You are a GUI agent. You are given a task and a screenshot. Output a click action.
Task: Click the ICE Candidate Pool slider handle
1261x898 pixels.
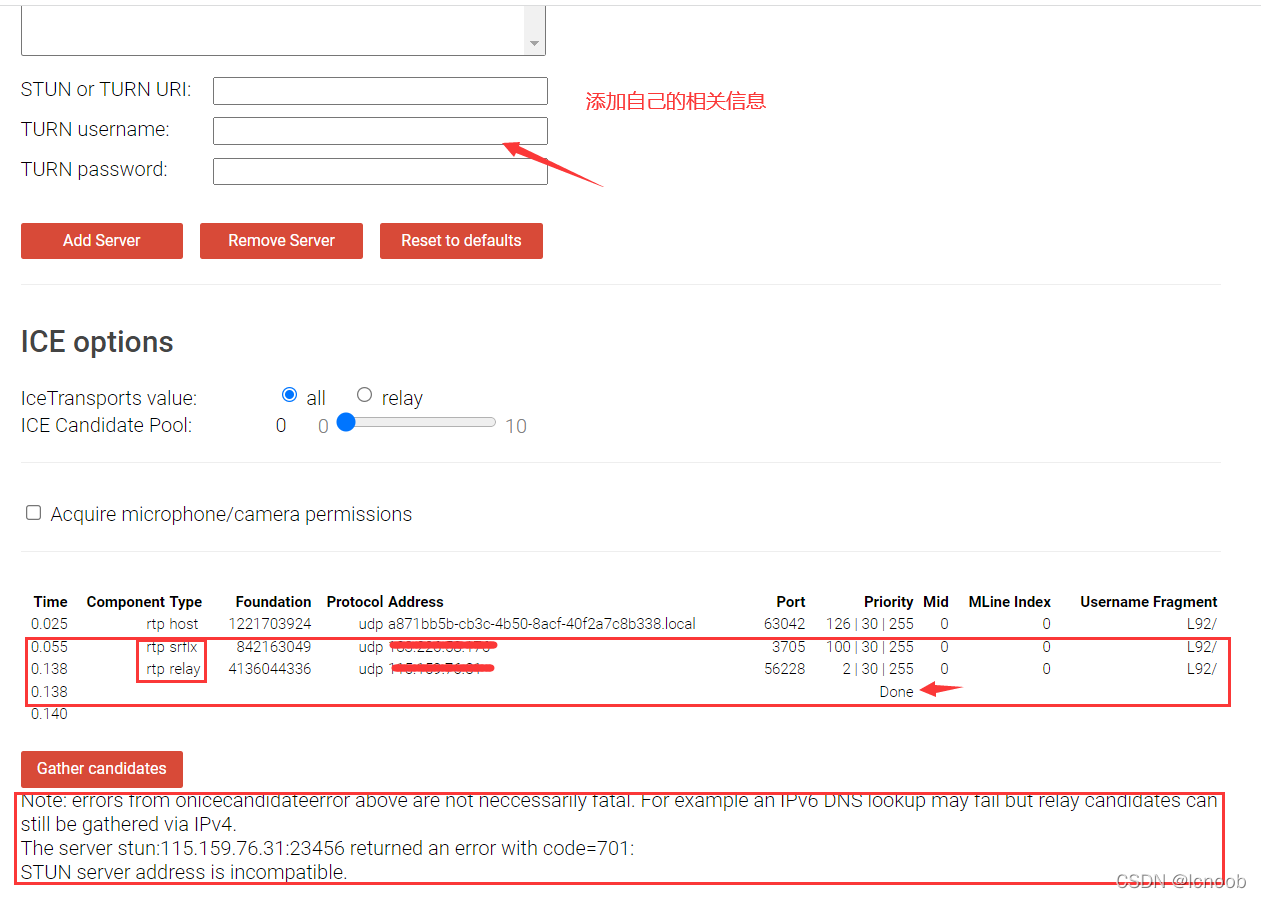click(x=346, y=423)
